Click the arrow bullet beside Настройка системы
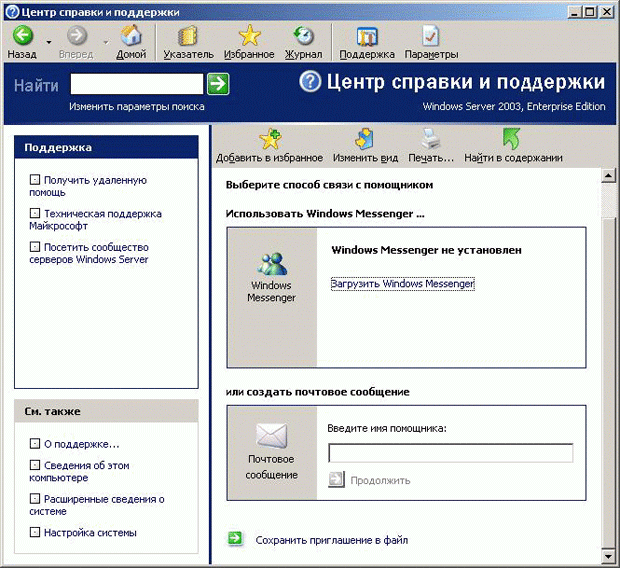Screen dimensions: 620x568 (35, 532)
